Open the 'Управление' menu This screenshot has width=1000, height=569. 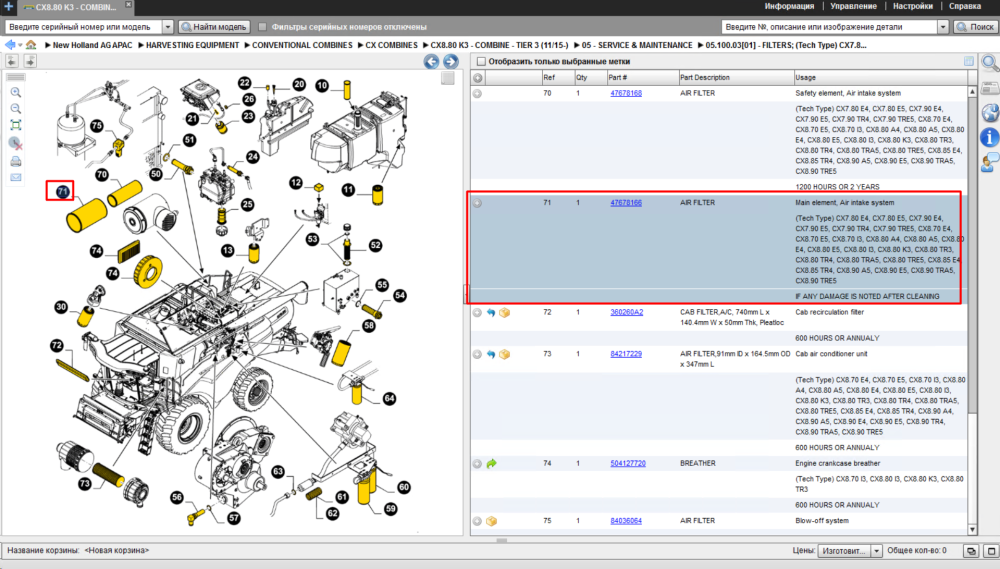coord(853,6)
